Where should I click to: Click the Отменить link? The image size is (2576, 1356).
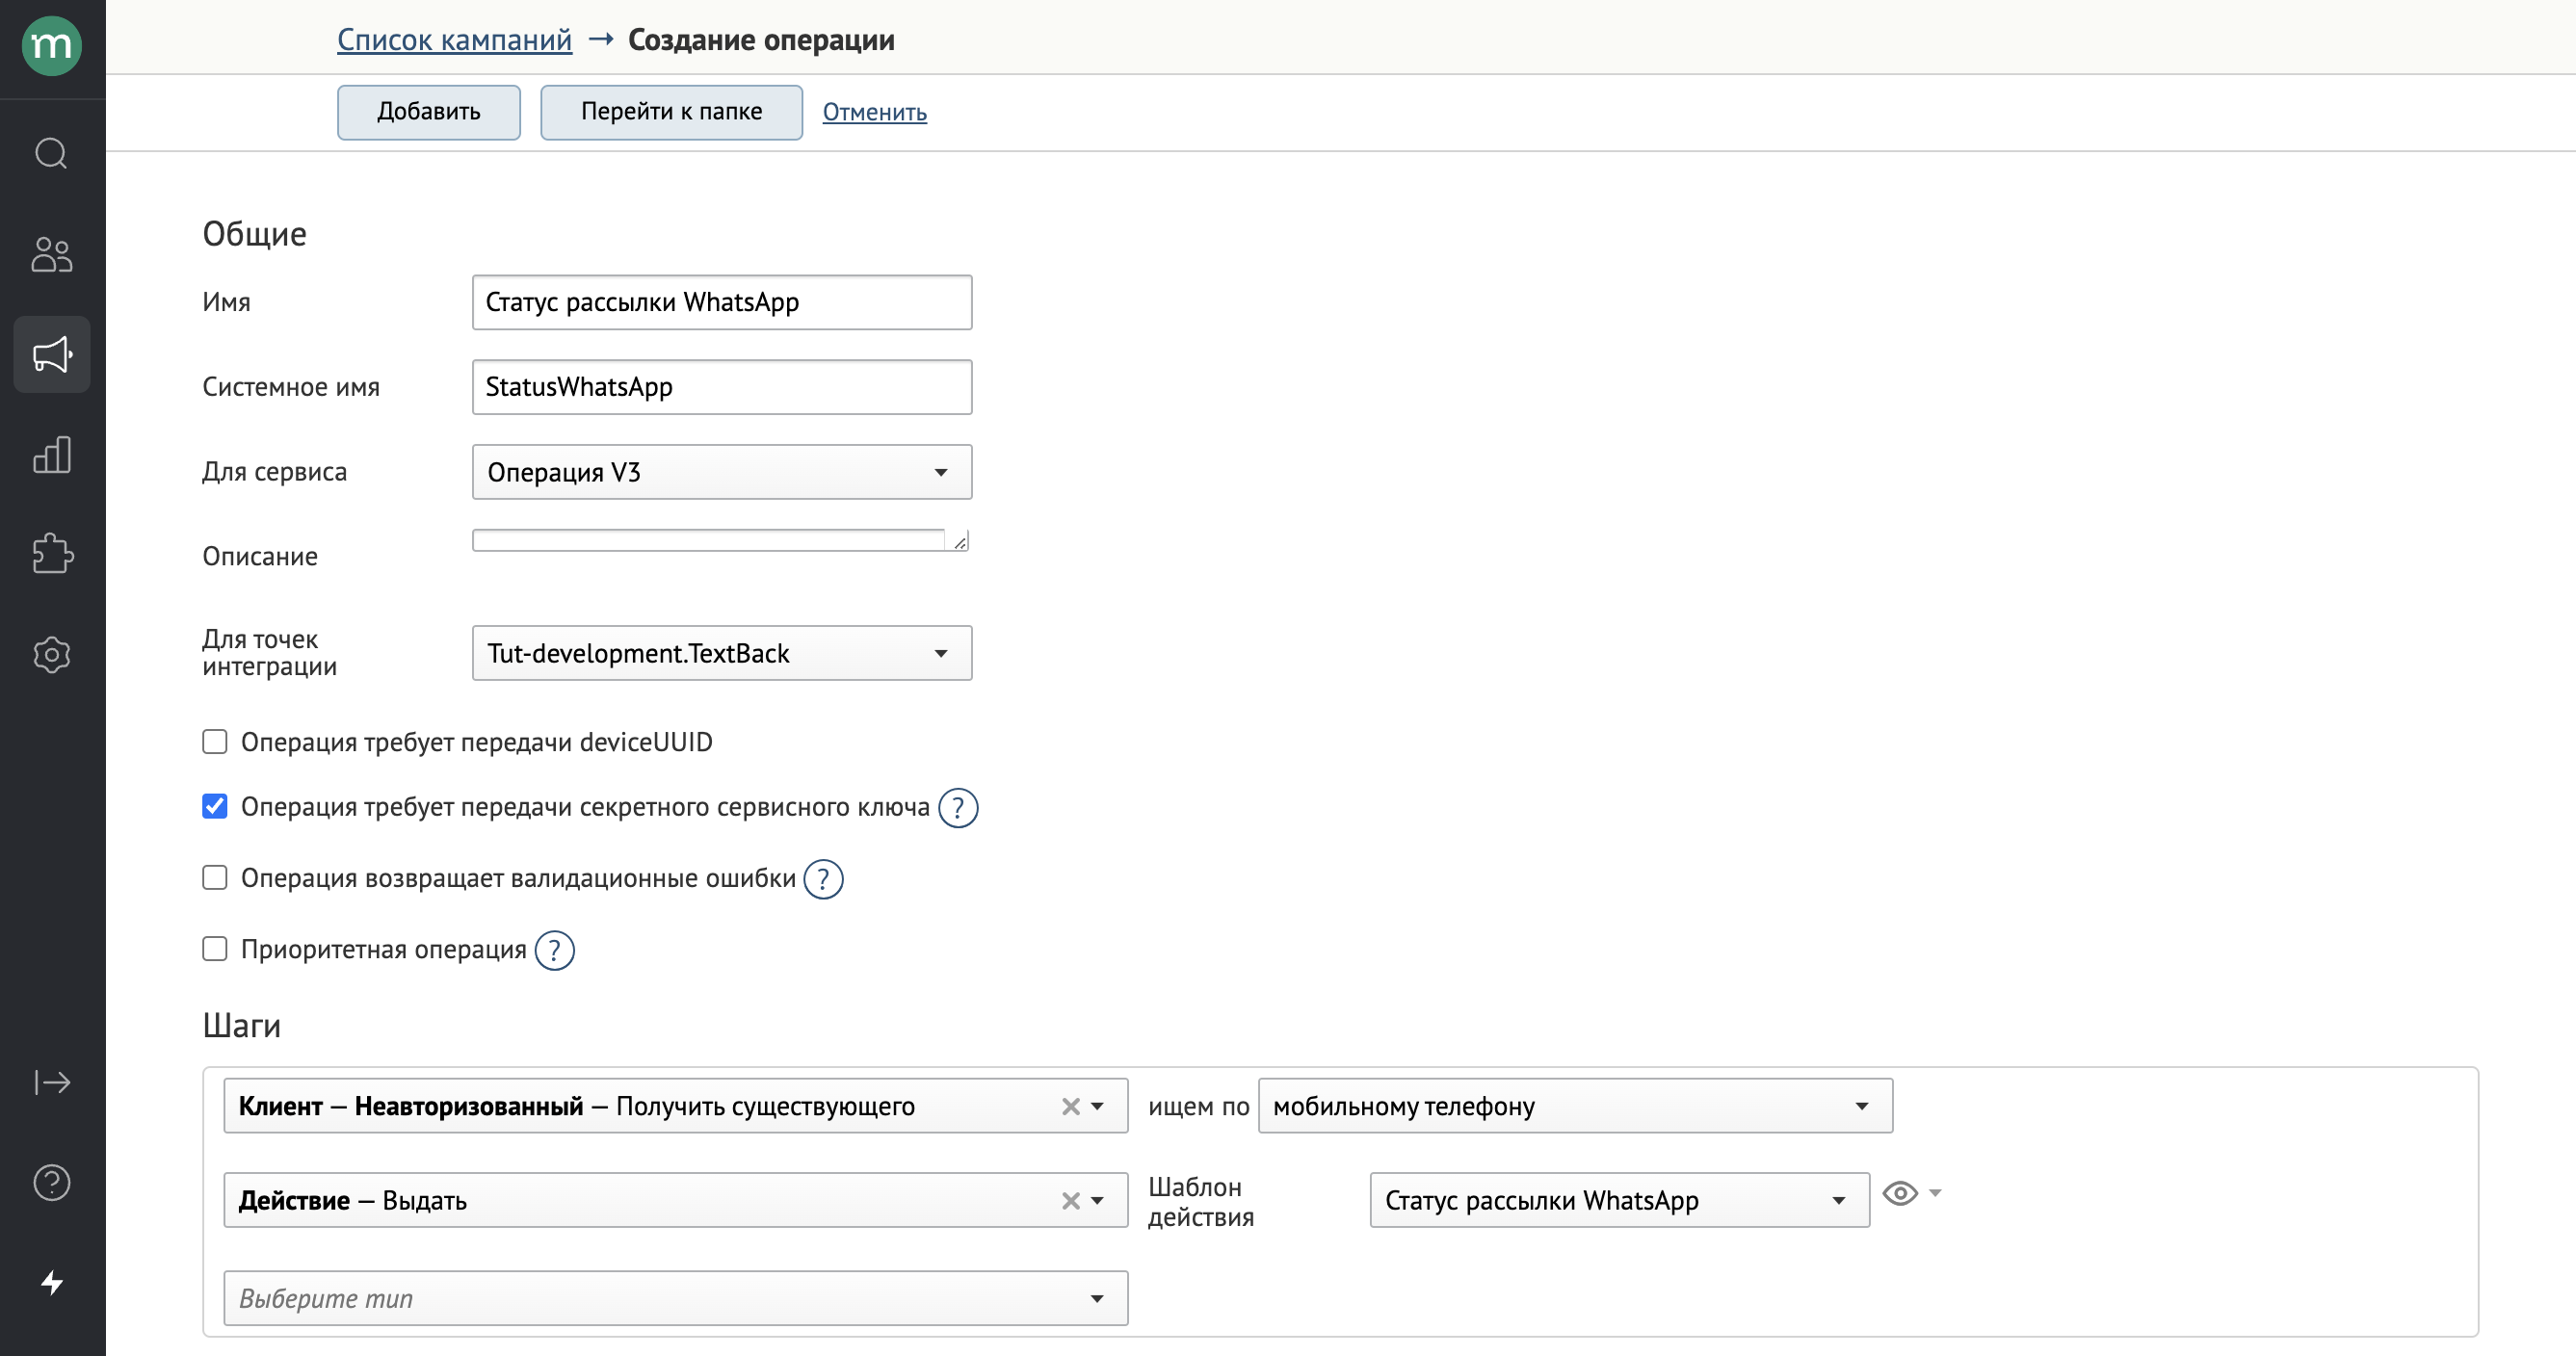click(x=875, y=112)
